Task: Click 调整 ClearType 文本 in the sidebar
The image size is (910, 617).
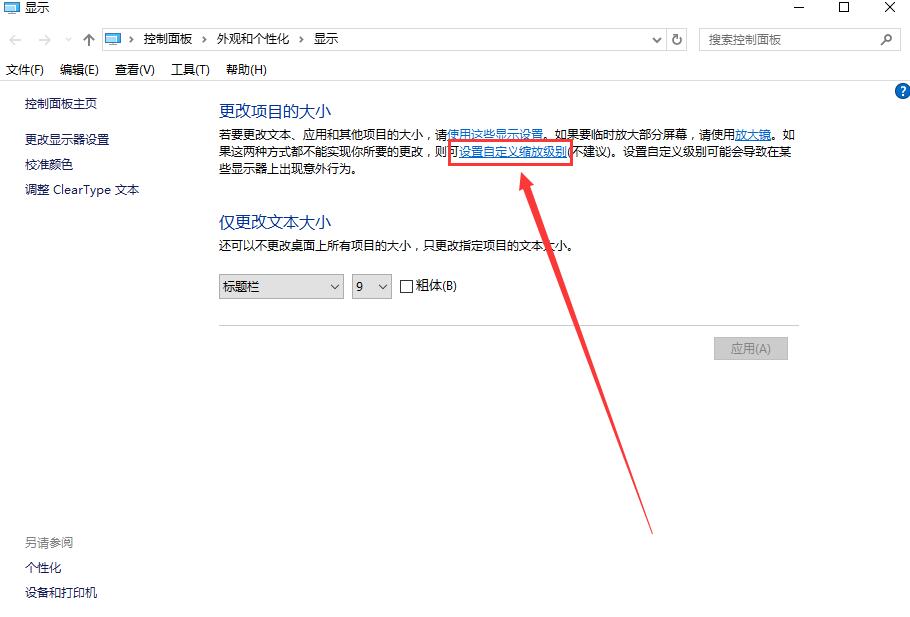Action: pos(80,189)
